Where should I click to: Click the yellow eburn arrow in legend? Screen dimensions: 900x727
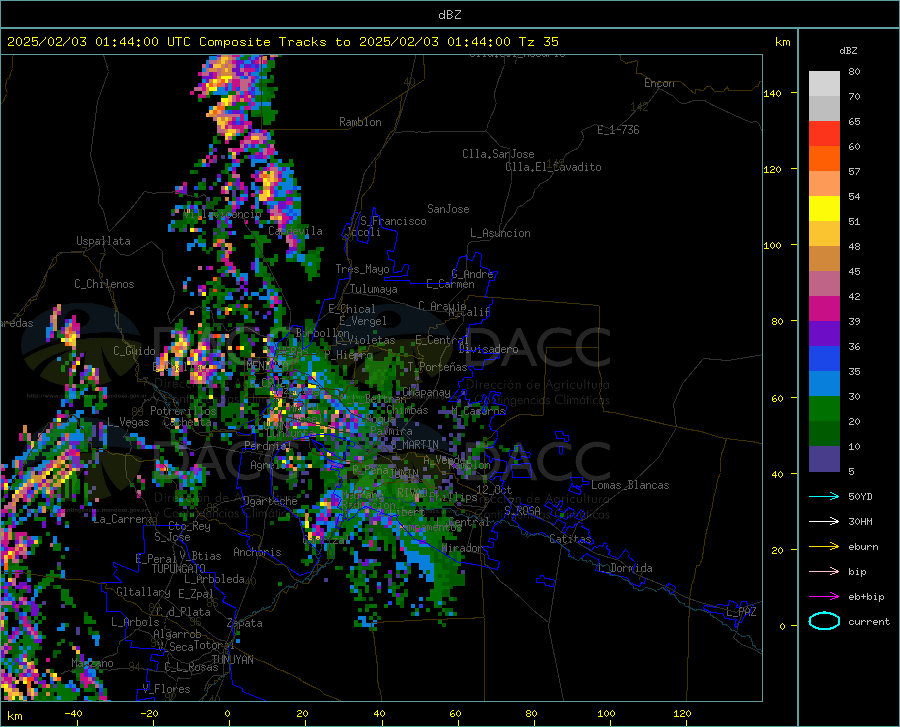point(824,547)
